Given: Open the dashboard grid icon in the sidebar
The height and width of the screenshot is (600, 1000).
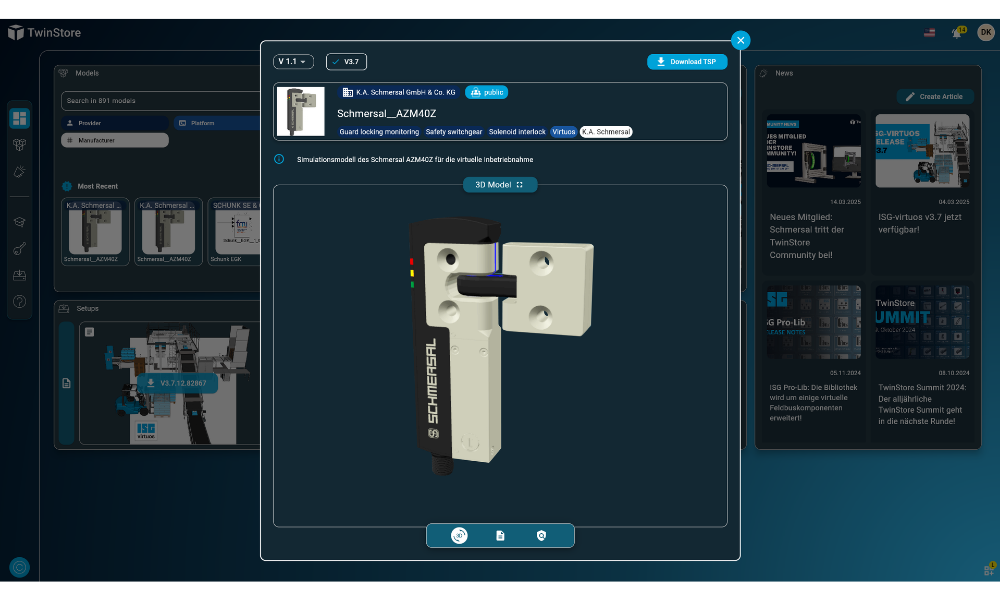Looking at the screenshot, I should (x=20, y=118).
